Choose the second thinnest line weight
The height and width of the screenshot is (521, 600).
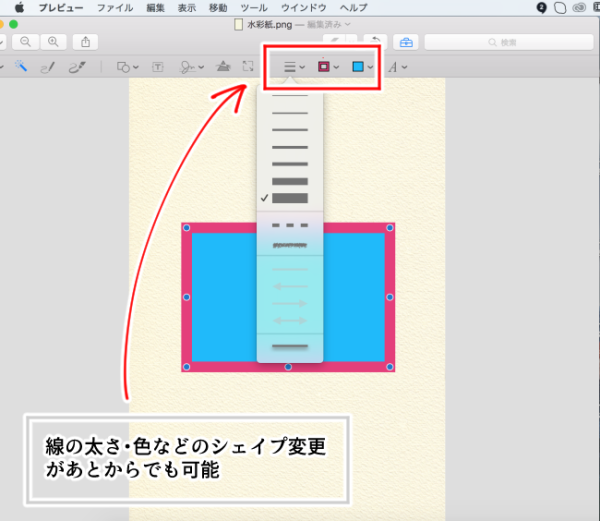coord(290,113)
